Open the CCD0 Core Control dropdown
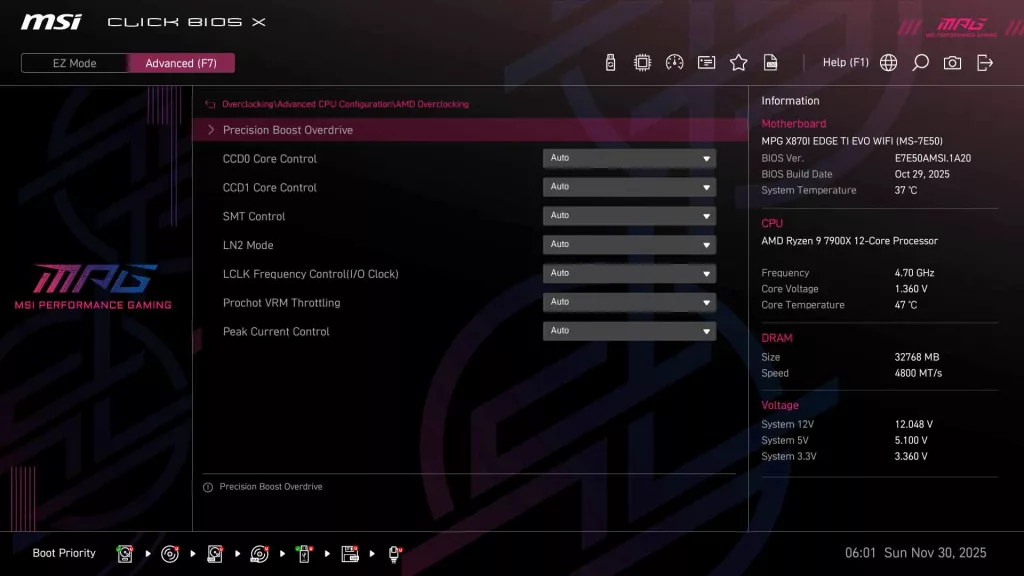The width and height of the screenshot is (1024, 576). [629, 158]
